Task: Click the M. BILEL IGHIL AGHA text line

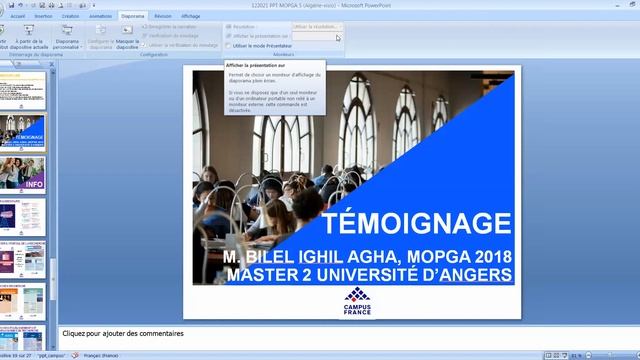Action: [367, 257]
